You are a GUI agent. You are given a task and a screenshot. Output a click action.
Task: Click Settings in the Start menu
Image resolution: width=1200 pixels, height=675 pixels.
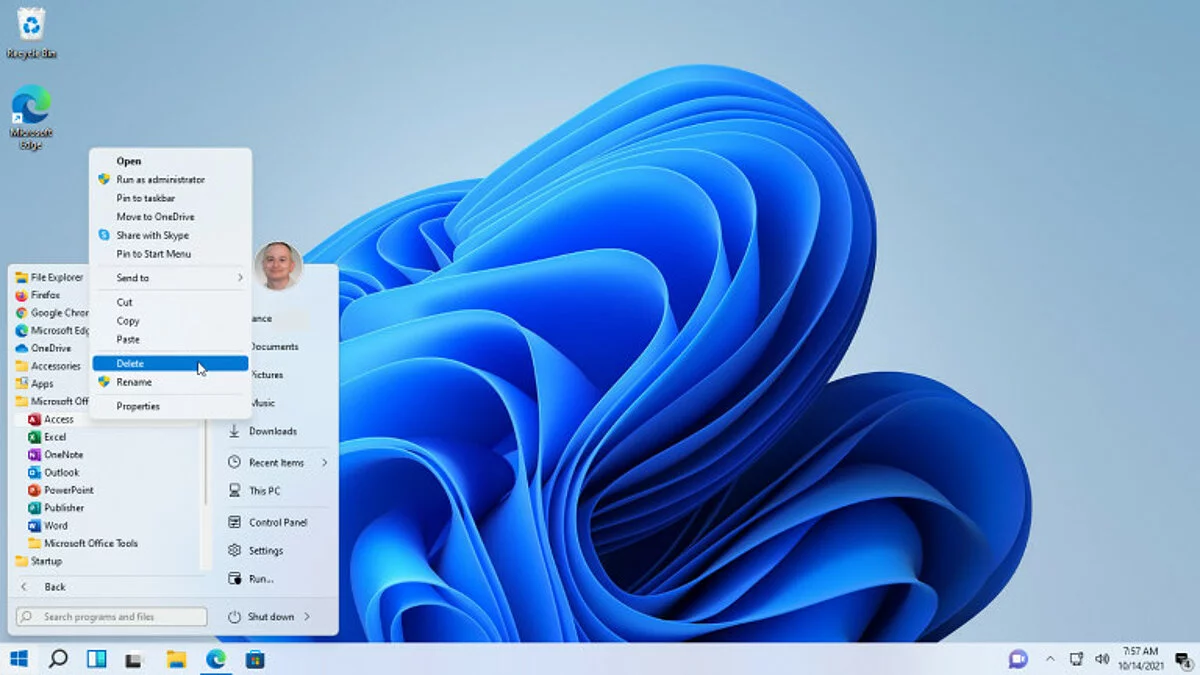(265, 551)
